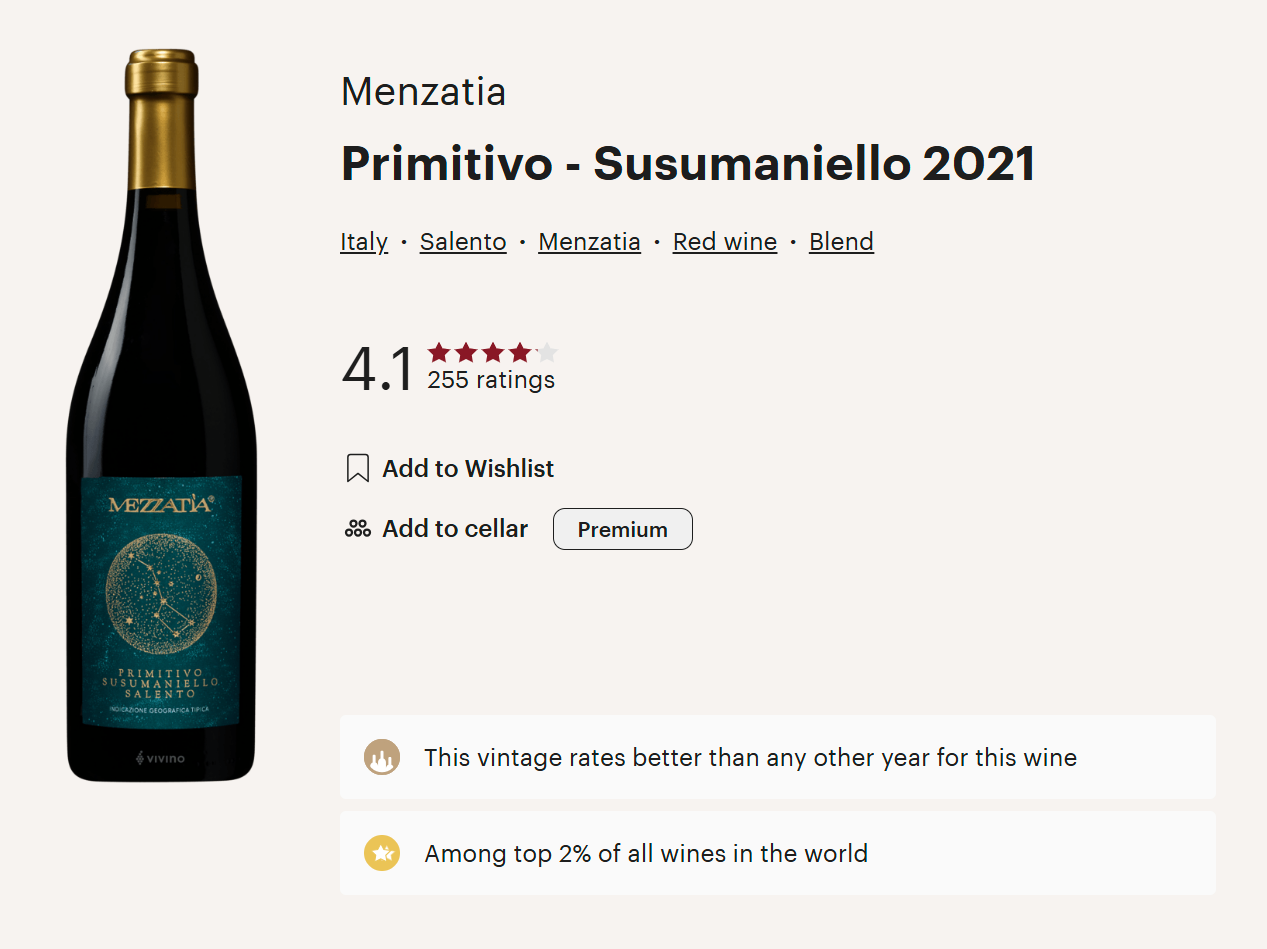Open the Italy country link
Viewport: 1267px width, 949px height.
click(x=364, y=242)
